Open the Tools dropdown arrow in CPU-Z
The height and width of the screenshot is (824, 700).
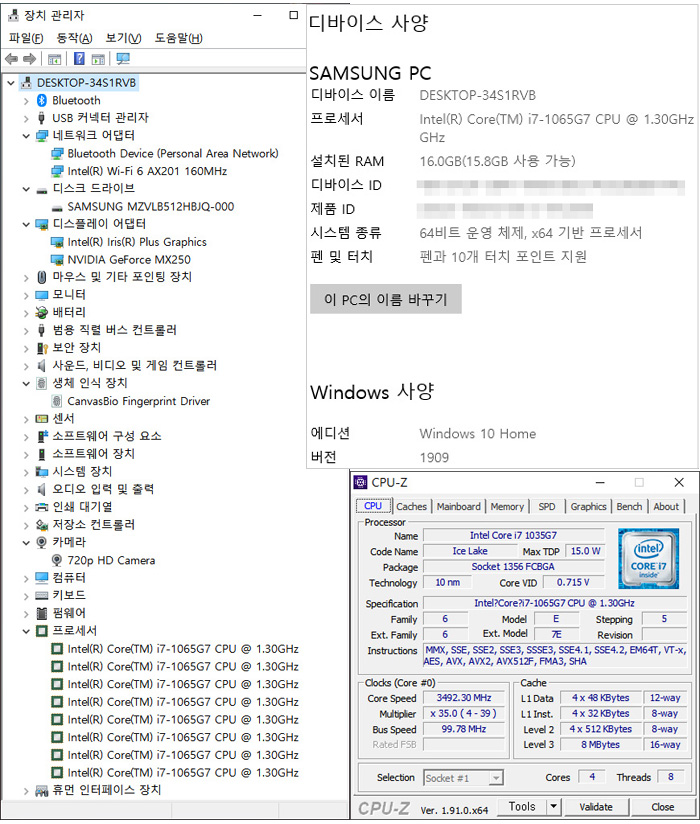coord(553,807)
